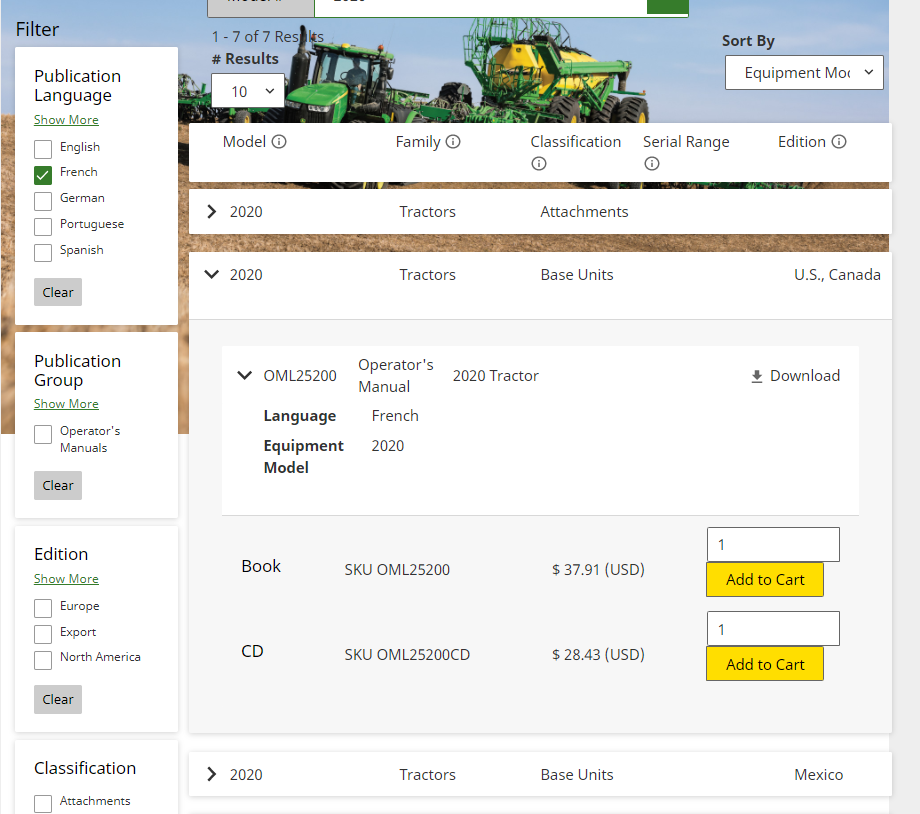
Task: Download the OML25200 manual
Action: click(796, 376)
